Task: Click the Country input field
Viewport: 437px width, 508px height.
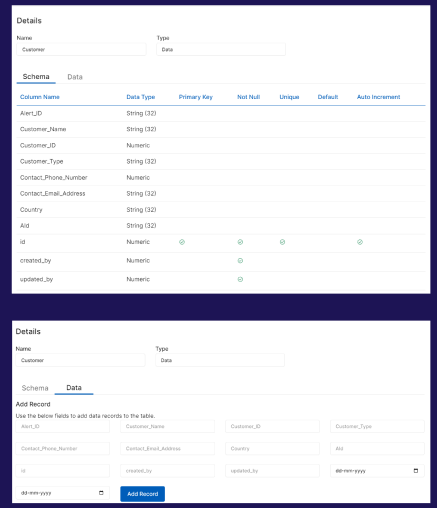Action: click(272, 449)
